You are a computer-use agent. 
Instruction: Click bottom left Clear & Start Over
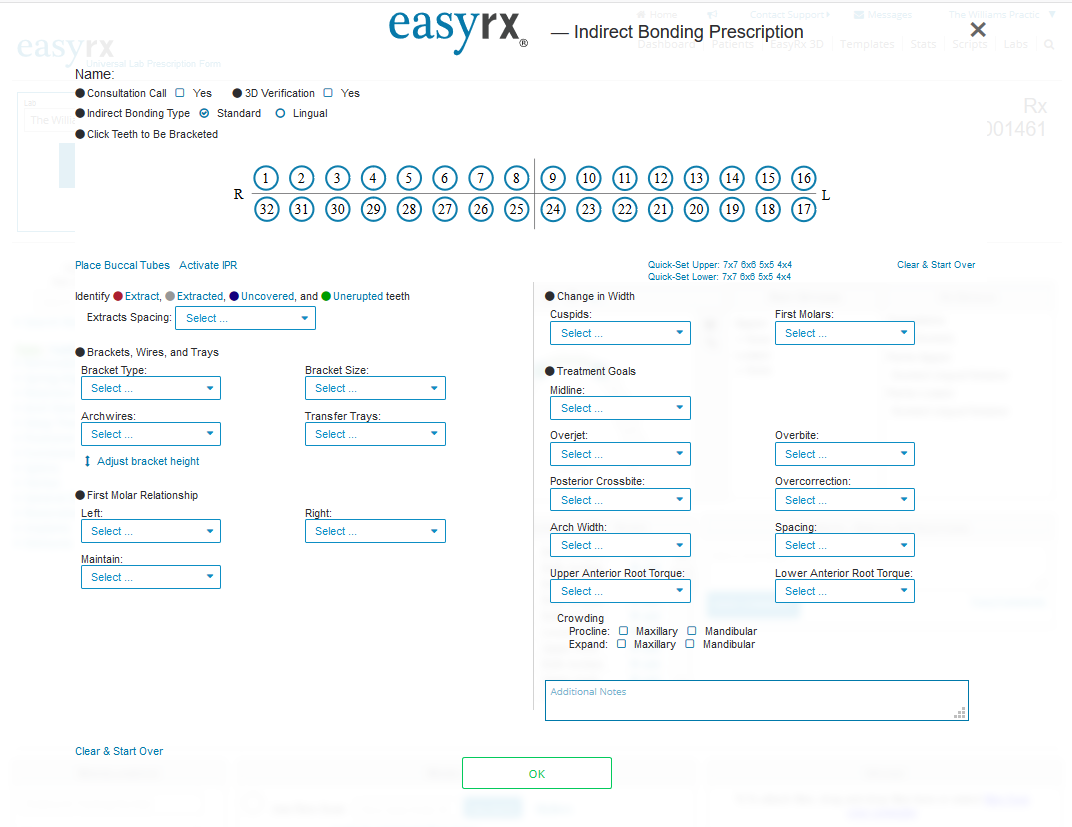(x=119, y=751)
